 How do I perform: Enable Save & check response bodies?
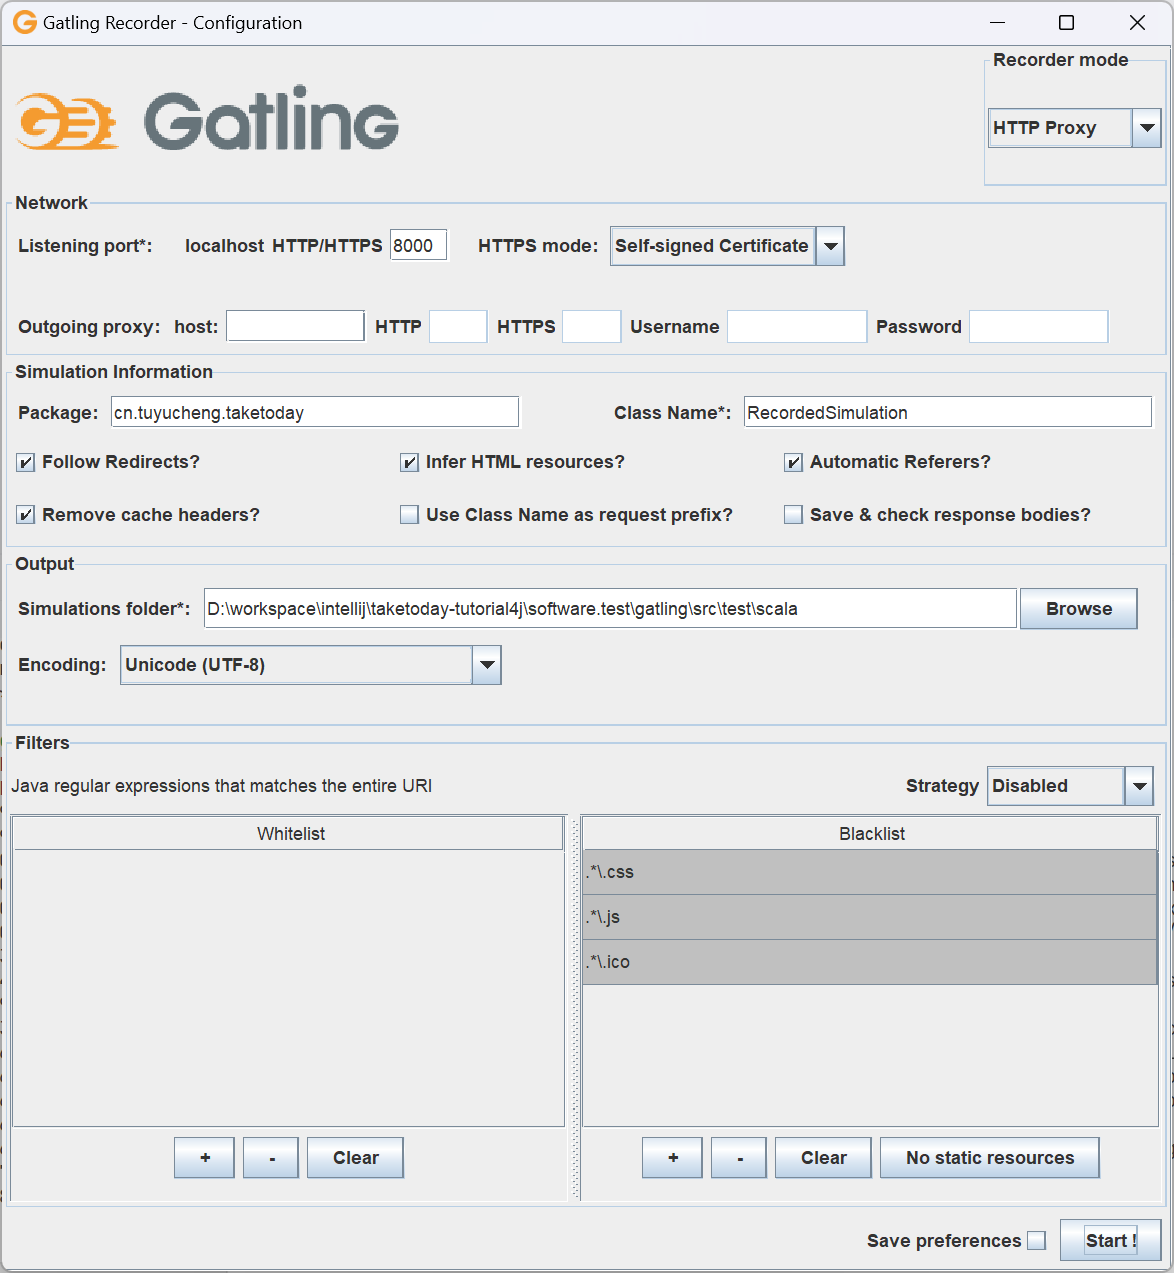tap(793, 515)
